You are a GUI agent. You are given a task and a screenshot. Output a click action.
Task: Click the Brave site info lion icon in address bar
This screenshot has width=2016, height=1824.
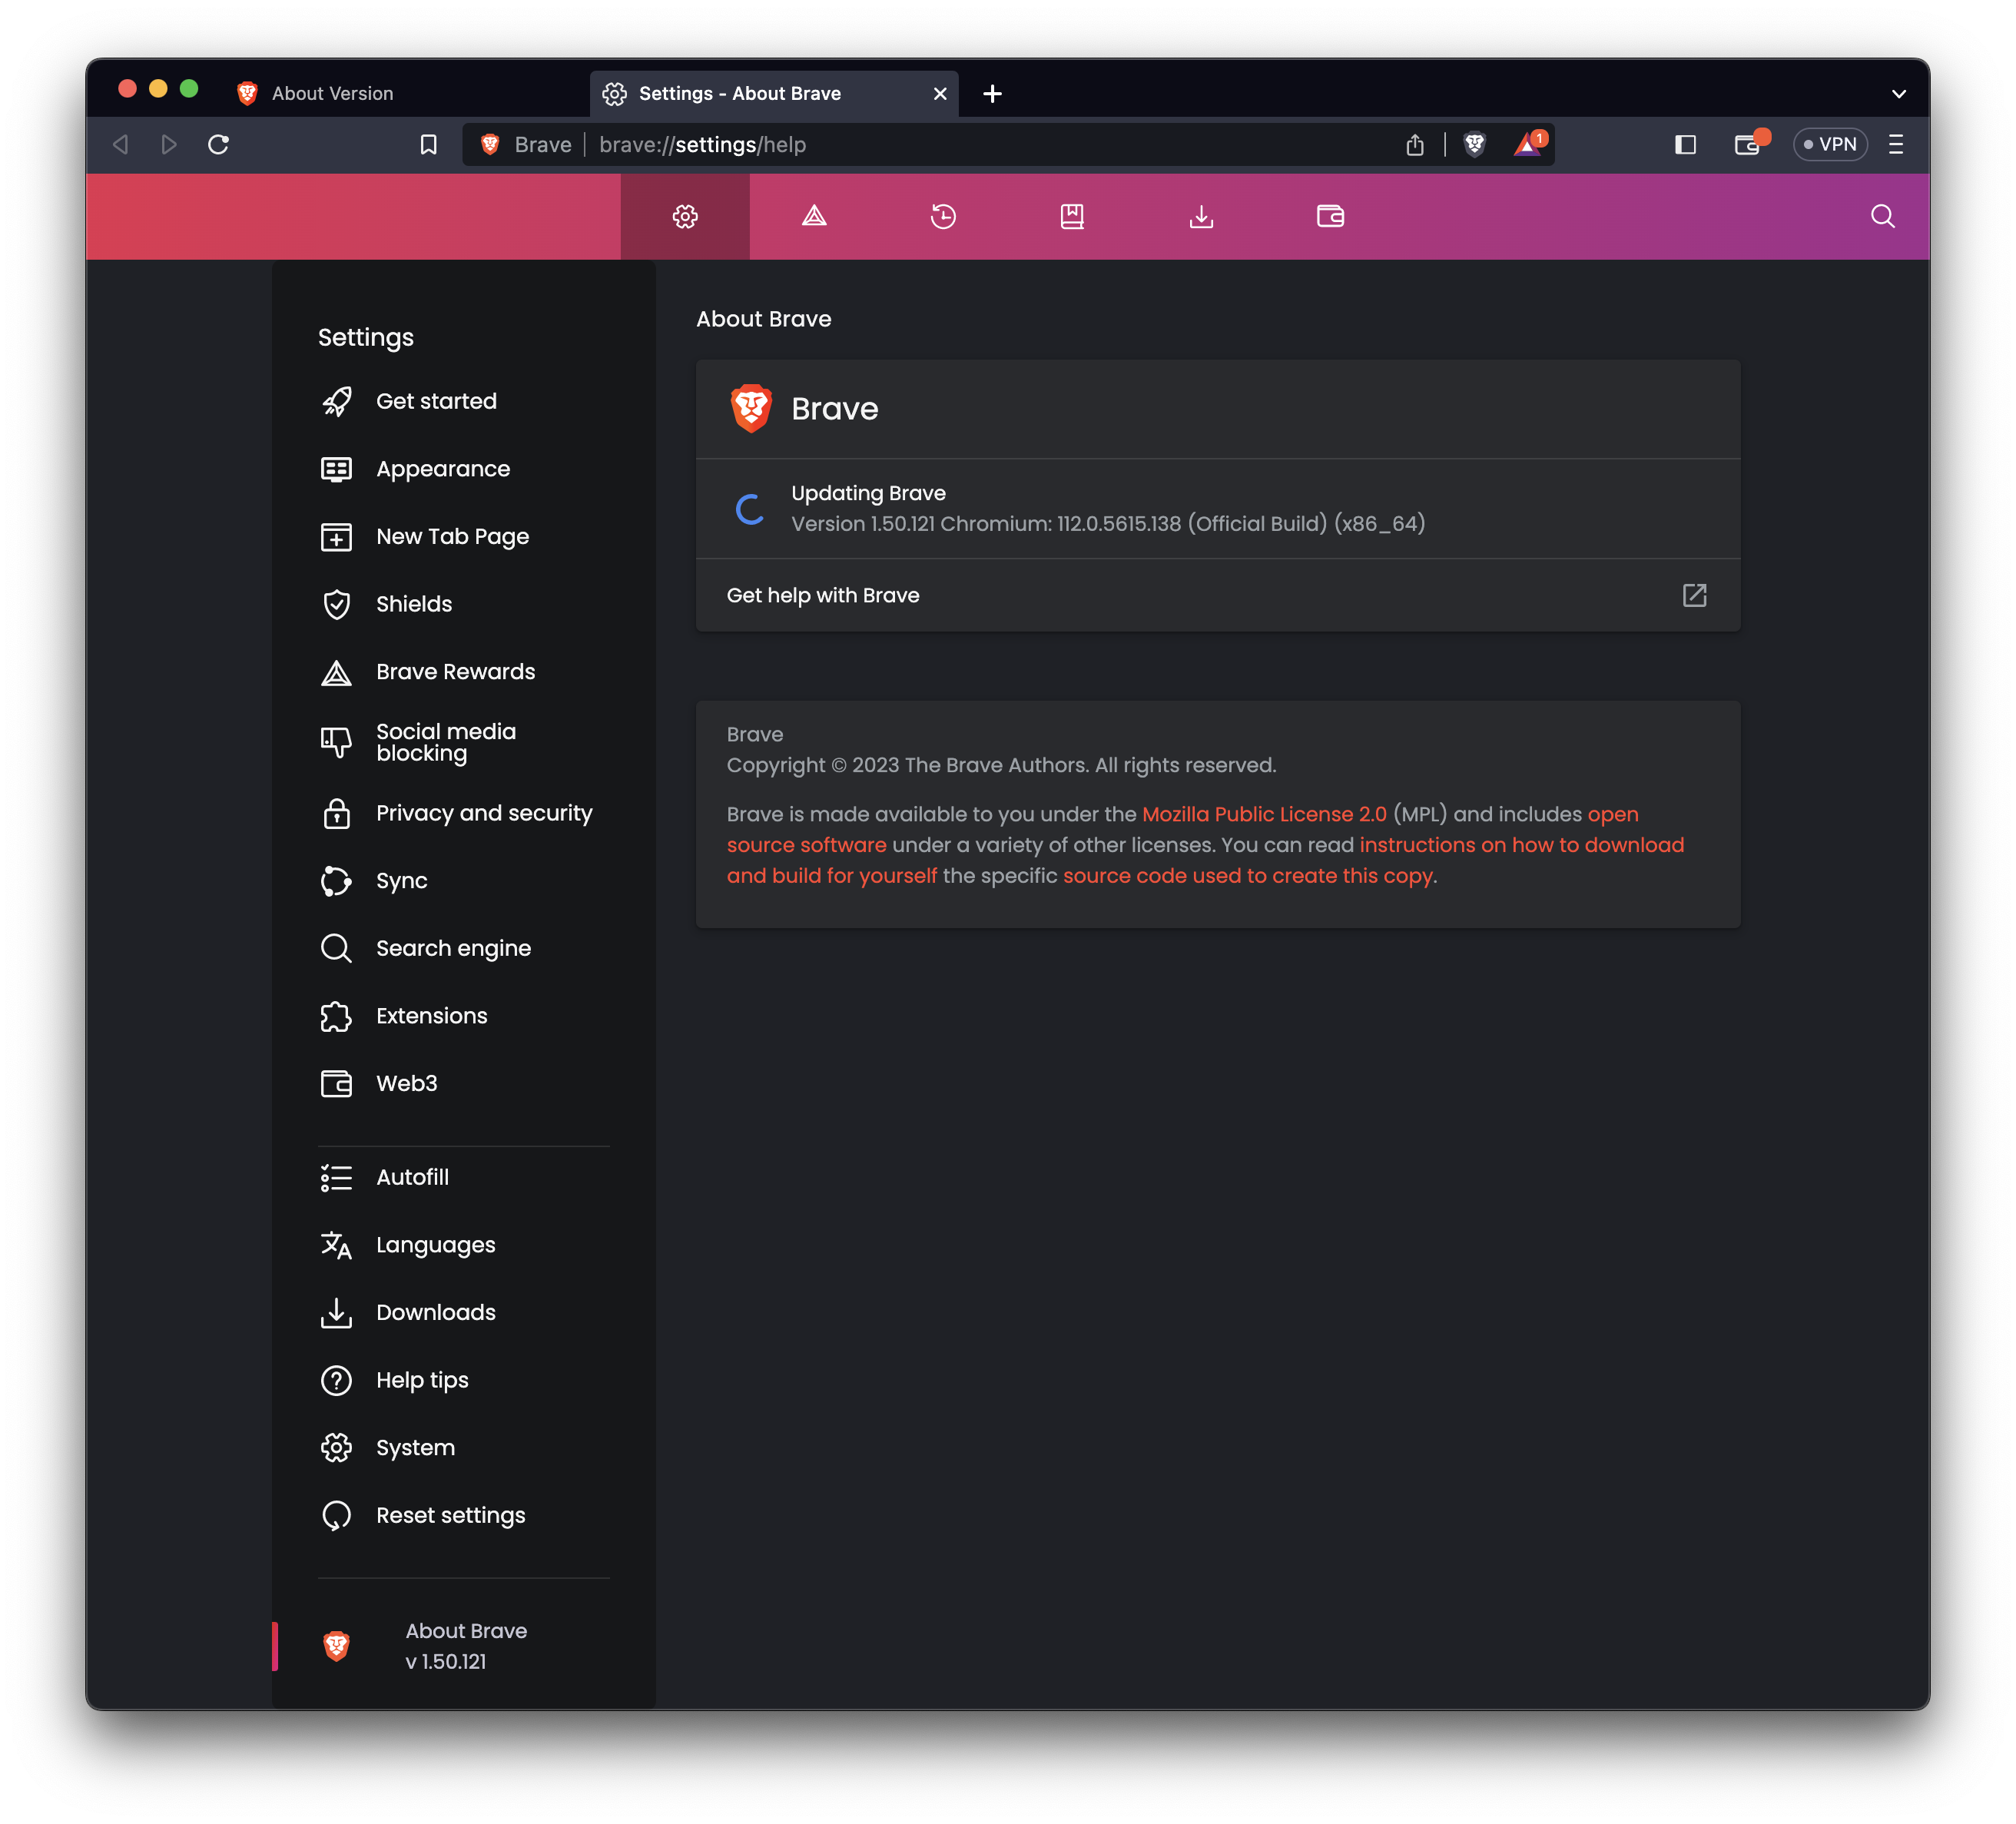490,144
